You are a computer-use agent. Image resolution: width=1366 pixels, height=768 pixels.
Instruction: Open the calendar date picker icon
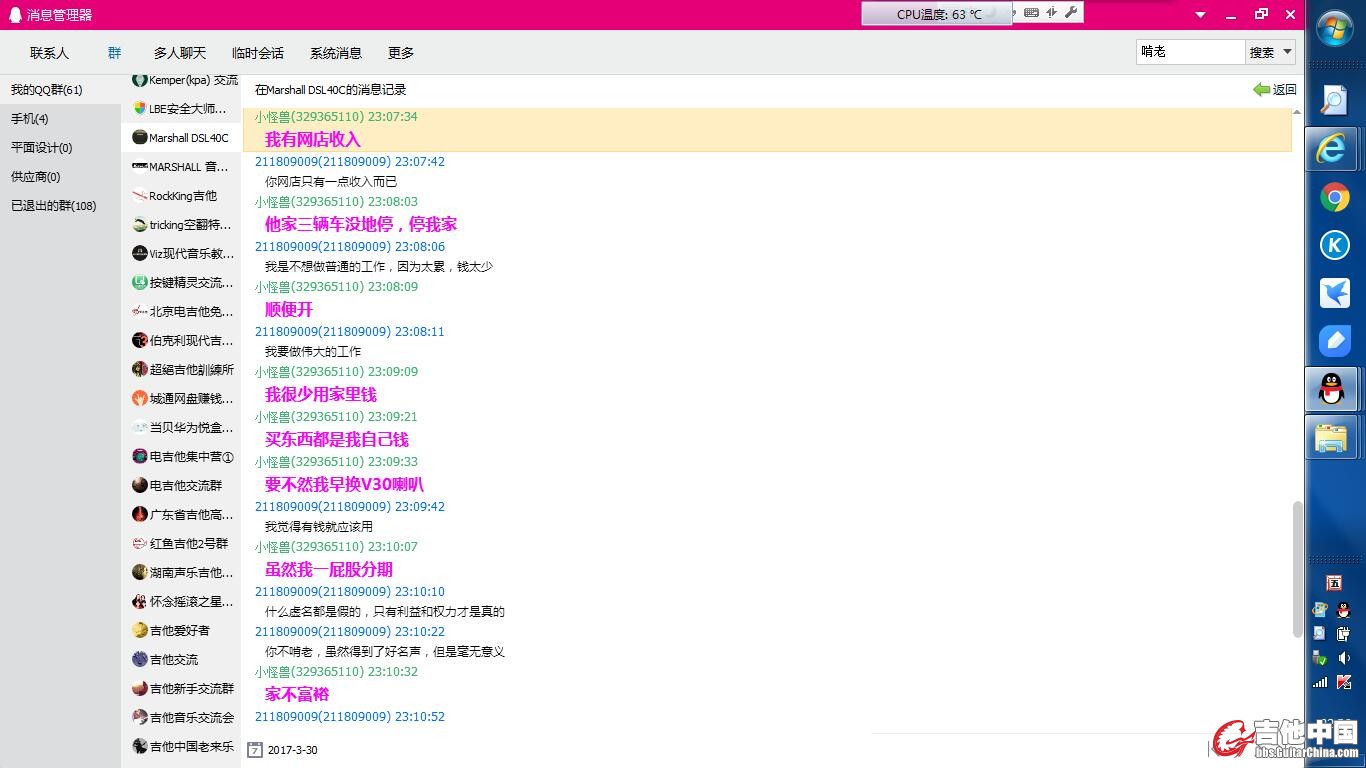click(x=255, y=749)
